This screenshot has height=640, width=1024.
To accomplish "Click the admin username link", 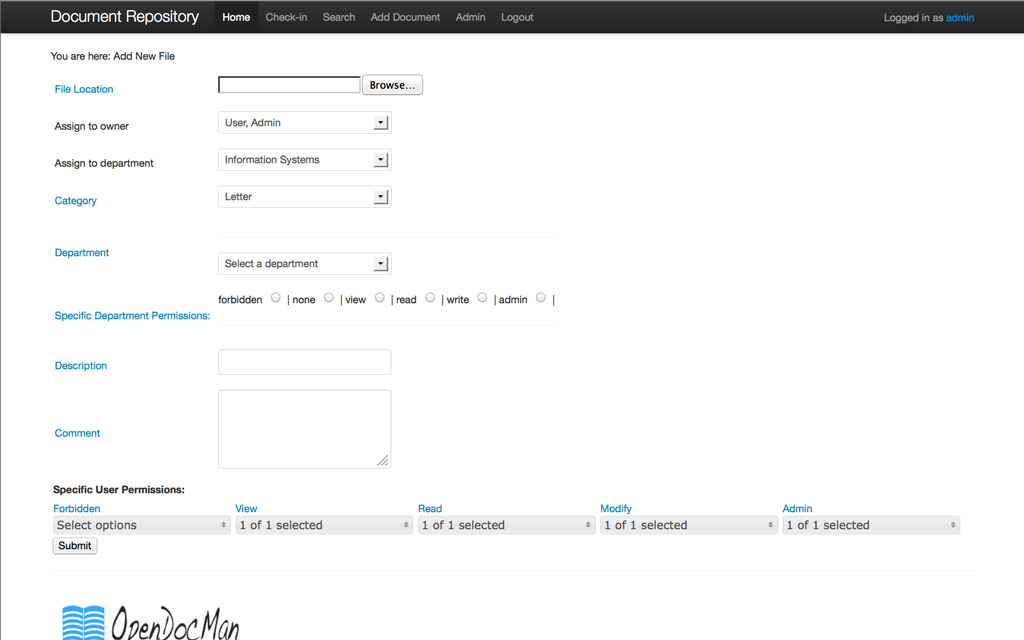I will [x=960, y=18].
